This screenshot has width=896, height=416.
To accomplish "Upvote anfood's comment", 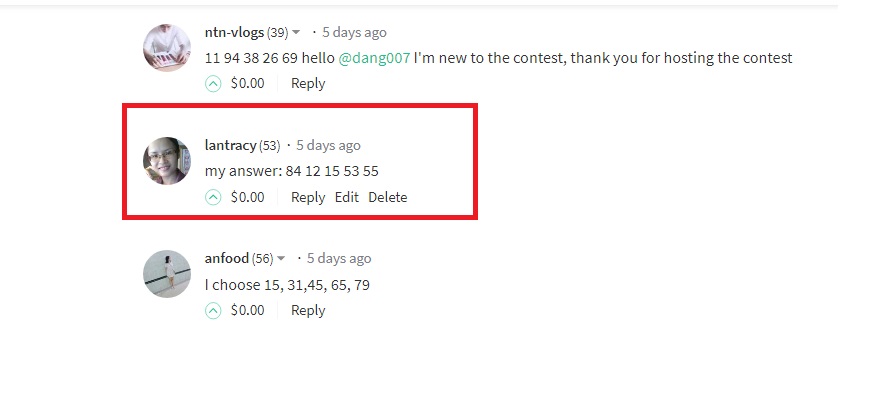I will tap(213, 311).
